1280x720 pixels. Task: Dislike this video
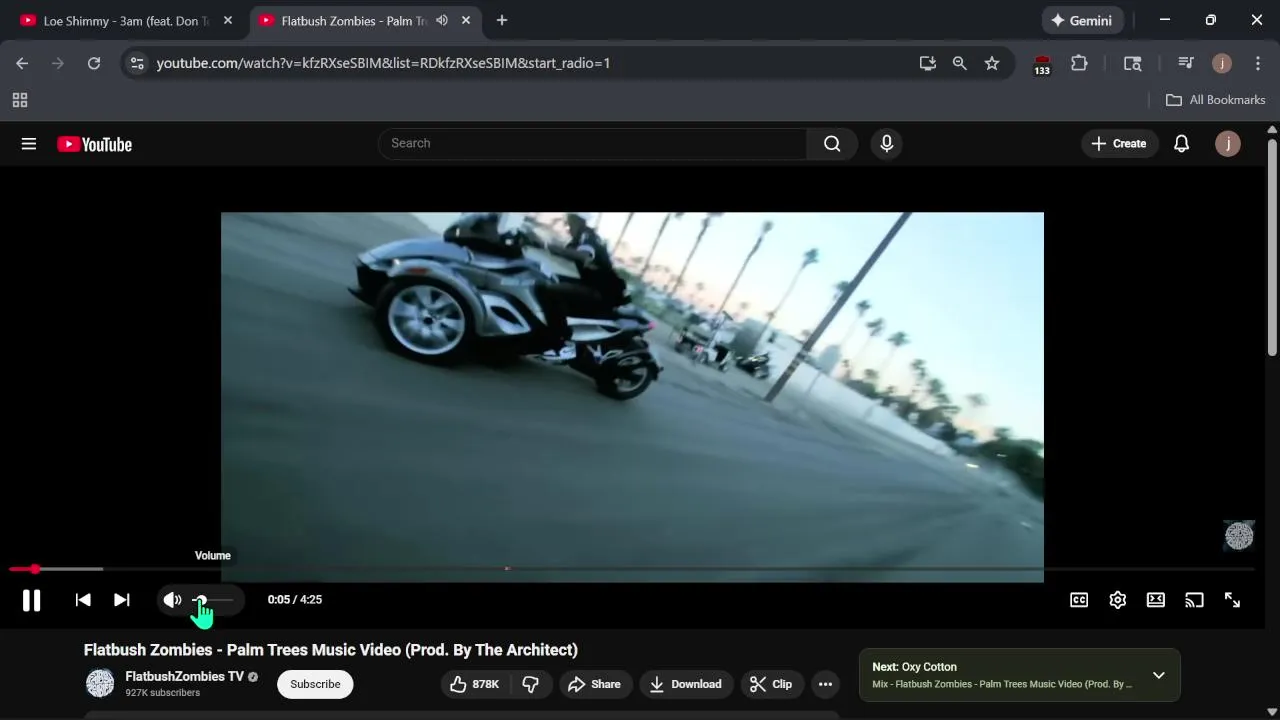coord(531,684)
